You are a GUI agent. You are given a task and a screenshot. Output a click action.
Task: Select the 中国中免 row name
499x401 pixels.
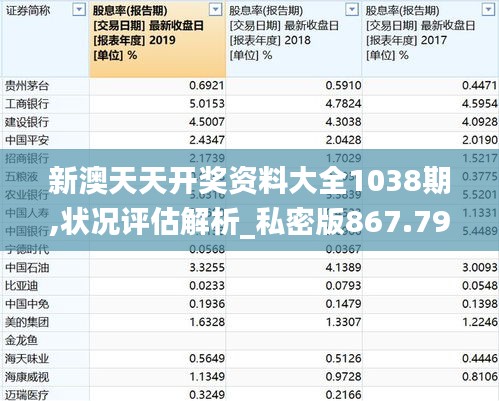[27, 304]
